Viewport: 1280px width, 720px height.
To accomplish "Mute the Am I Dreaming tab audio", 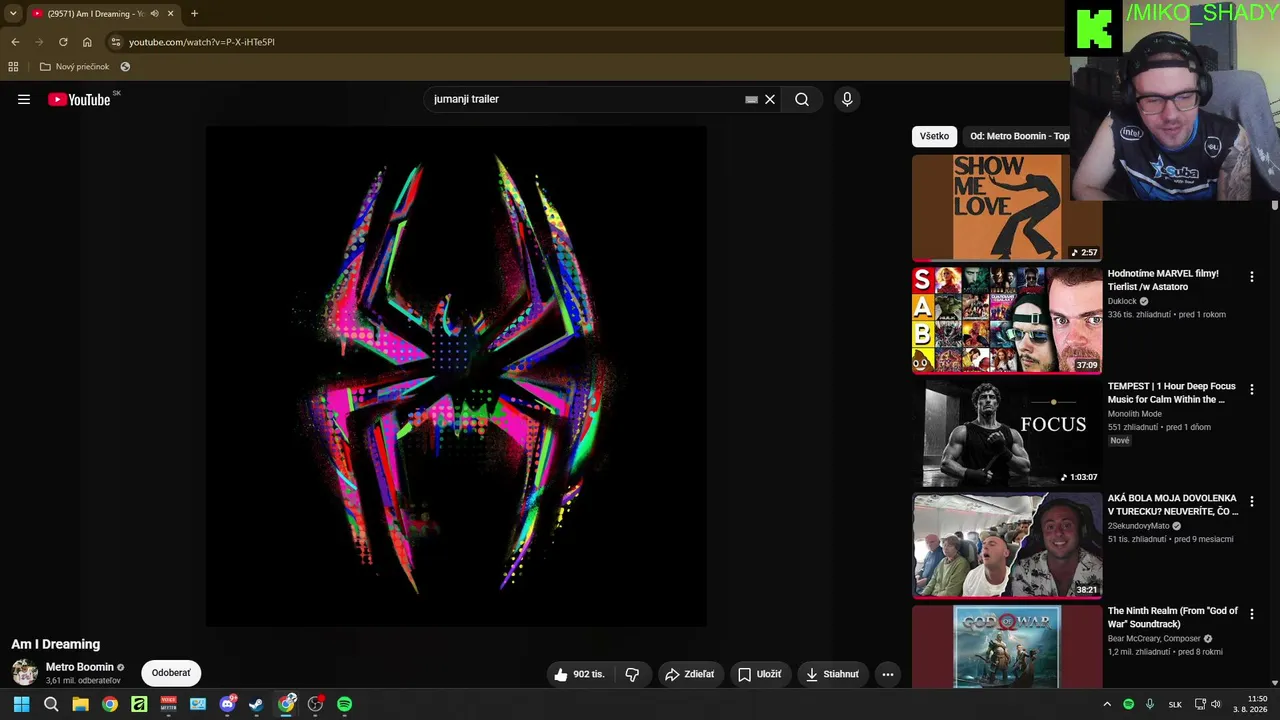I will coord(154,14).
